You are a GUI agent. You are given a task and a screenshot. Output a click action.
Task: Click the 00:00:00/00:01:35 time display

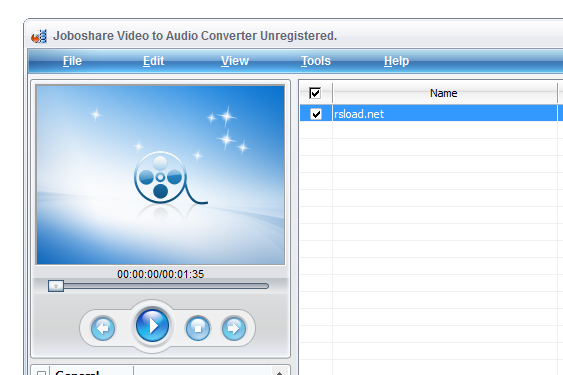(160, 274)
